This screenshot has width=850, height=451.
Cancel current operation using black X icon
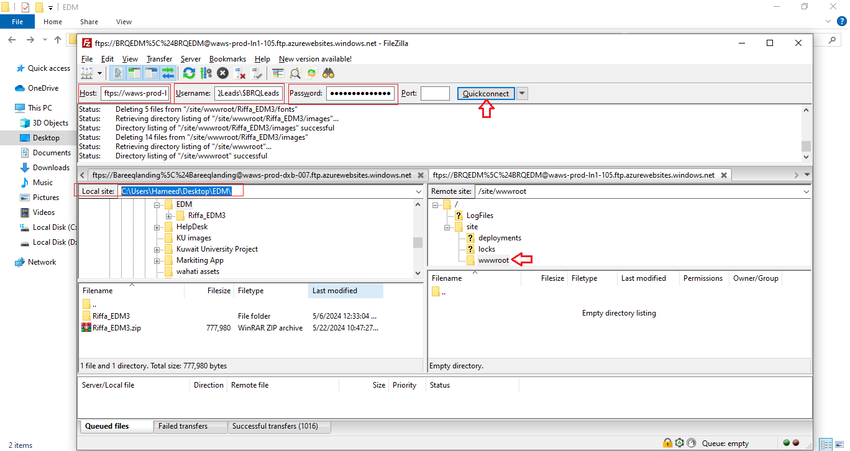[222, 73]
